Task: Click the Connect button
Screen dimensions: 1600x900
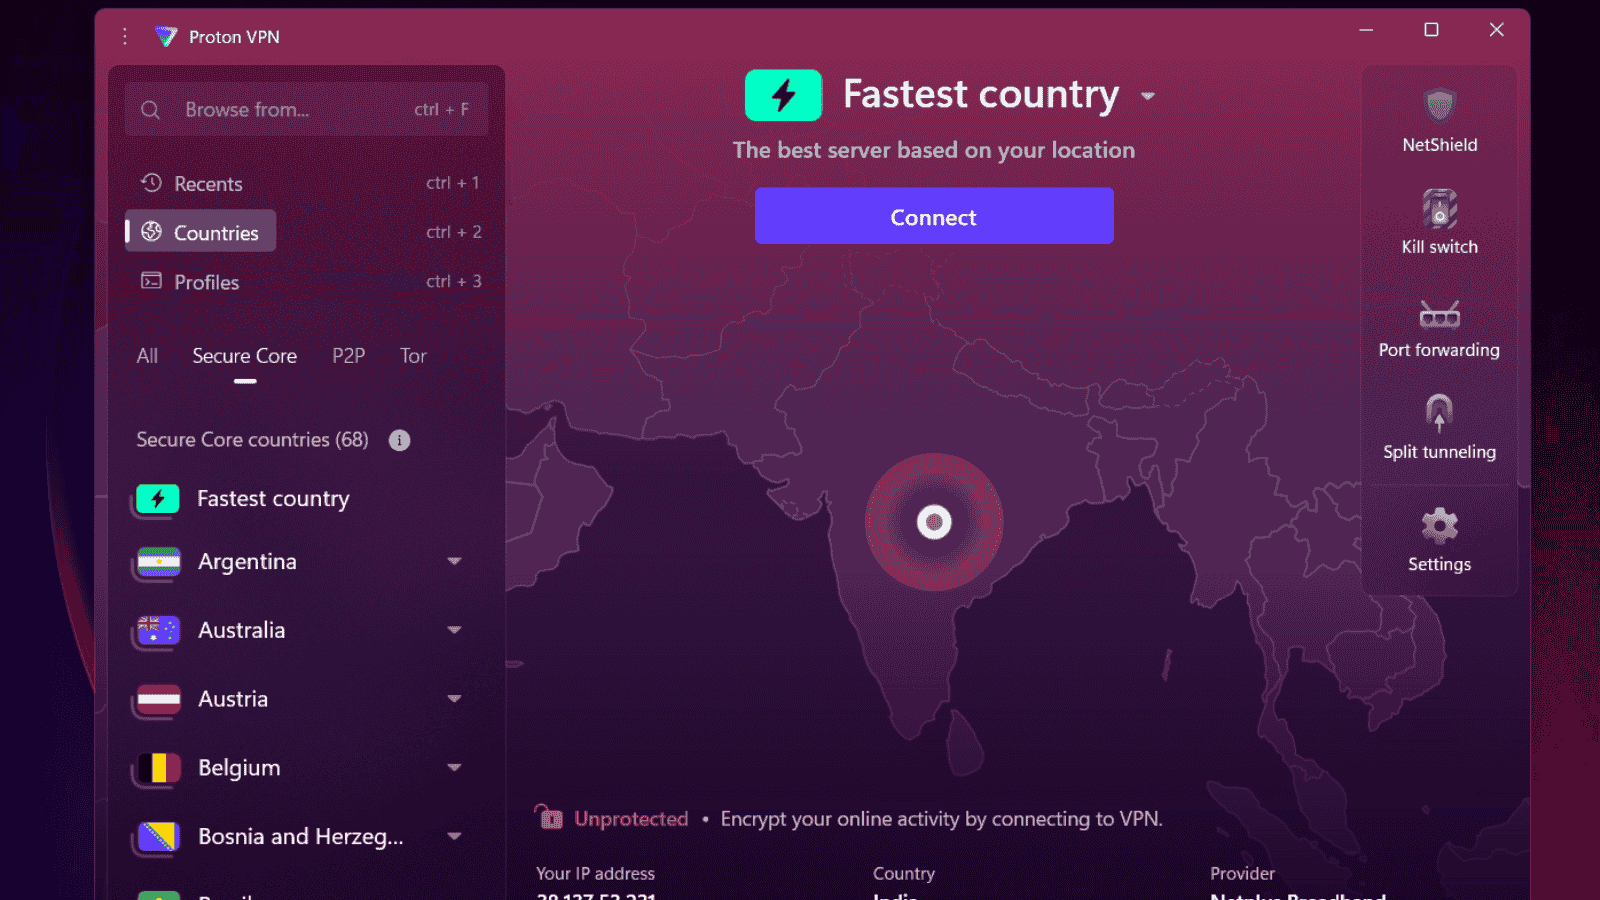Action: click(933, 216)
